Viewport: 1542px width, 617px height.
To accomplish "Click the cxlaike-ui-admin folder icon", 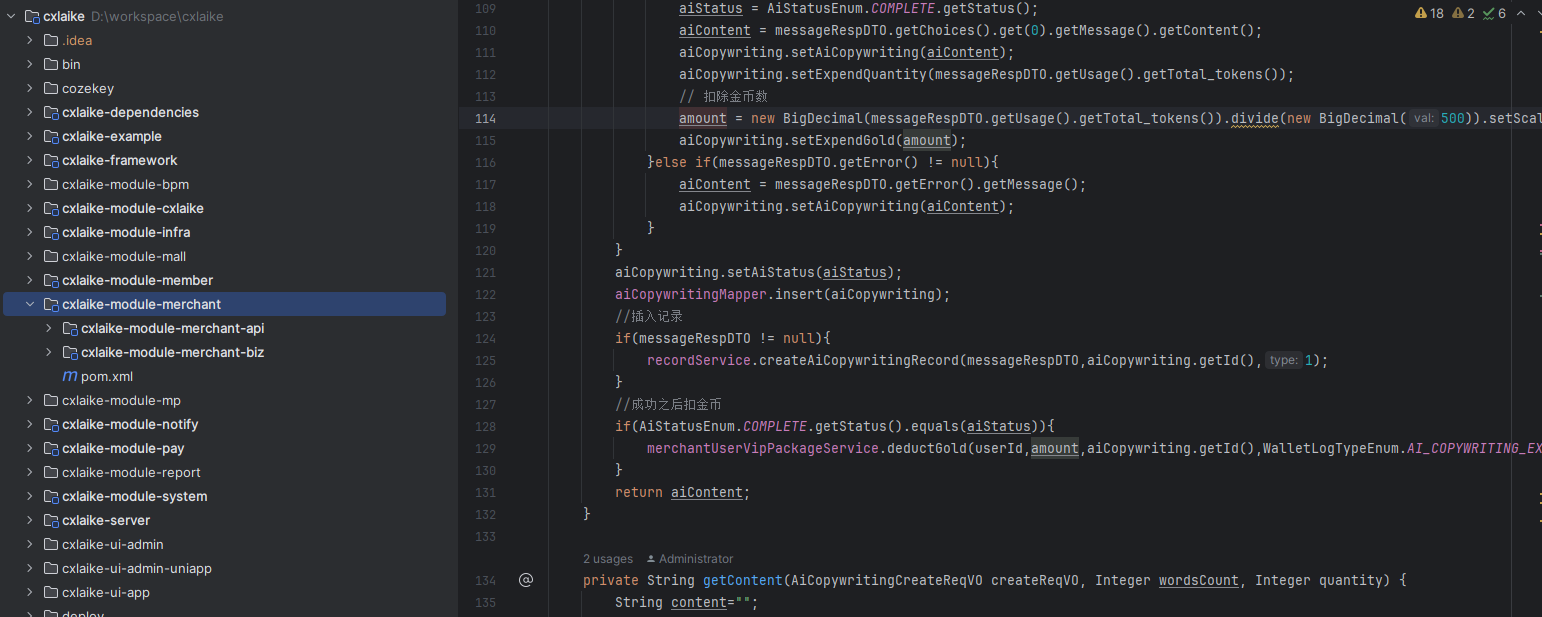I will (51, 544).
